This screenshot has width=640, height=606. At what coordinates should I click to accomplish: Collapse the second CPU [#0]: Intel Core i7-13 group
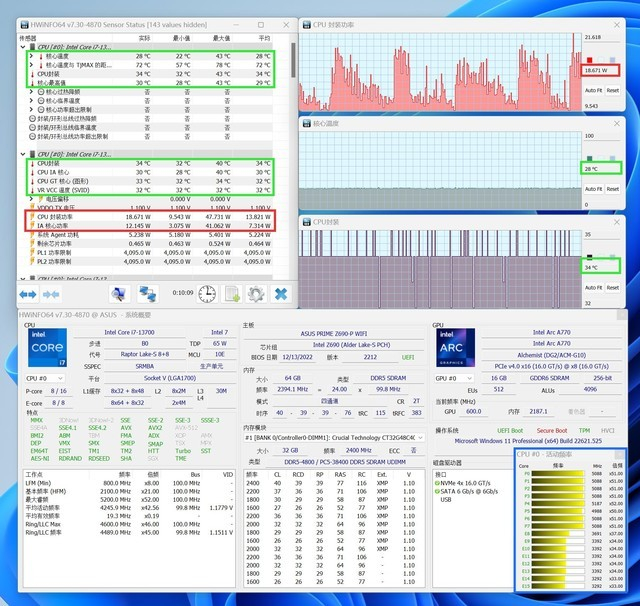[x=23, y=154]
